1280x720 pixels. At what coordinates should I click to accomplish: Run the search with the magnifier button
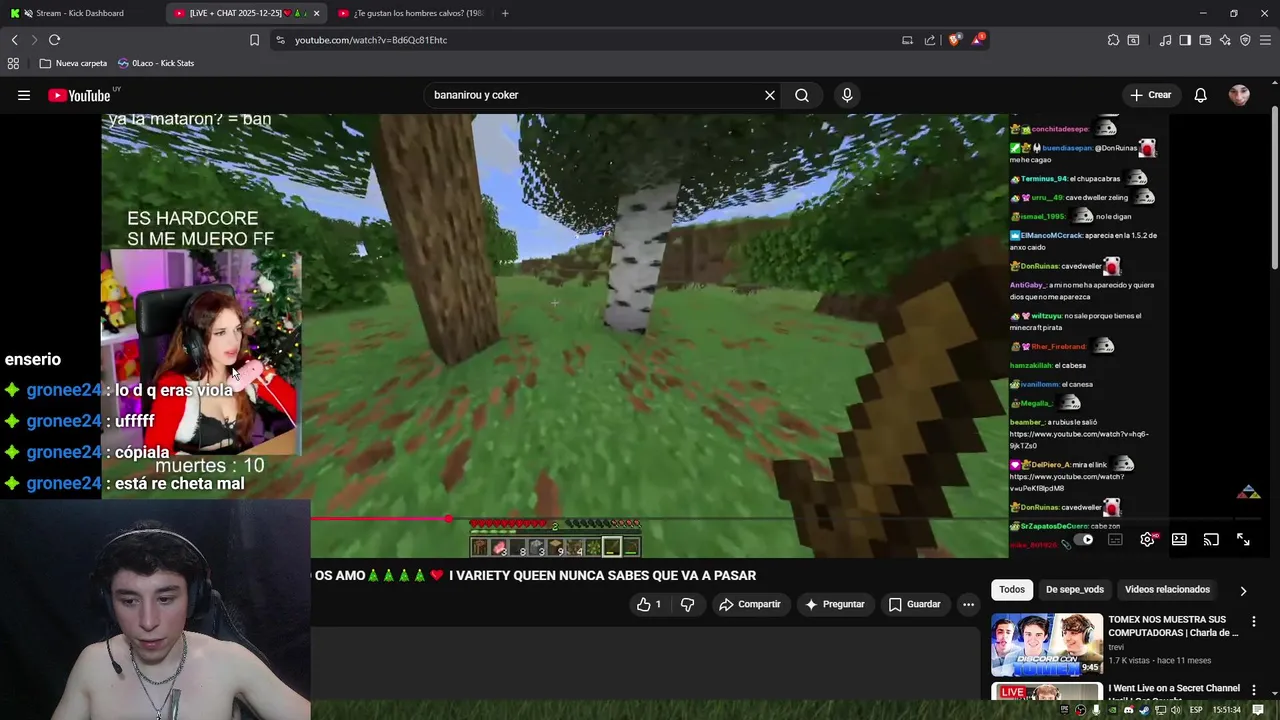tap(802, 95)
